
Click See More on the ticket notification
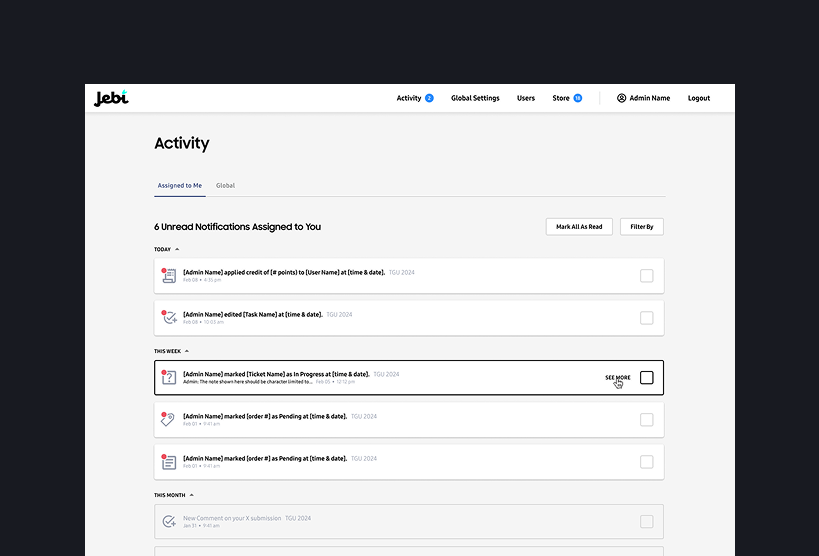pos(617,377)
